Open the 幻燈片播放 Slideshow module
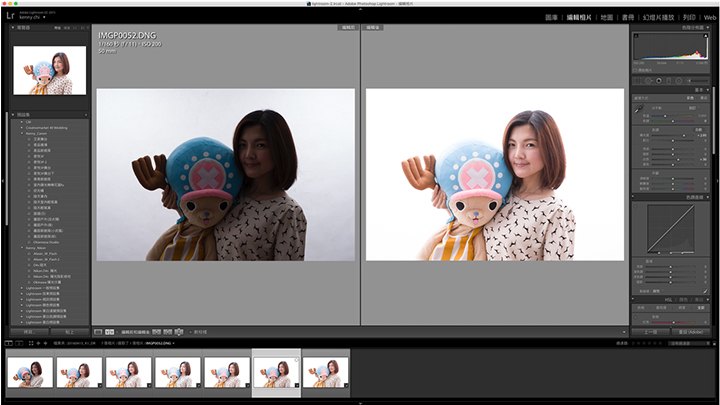720x405 pixels. click(x=658, y=17)
